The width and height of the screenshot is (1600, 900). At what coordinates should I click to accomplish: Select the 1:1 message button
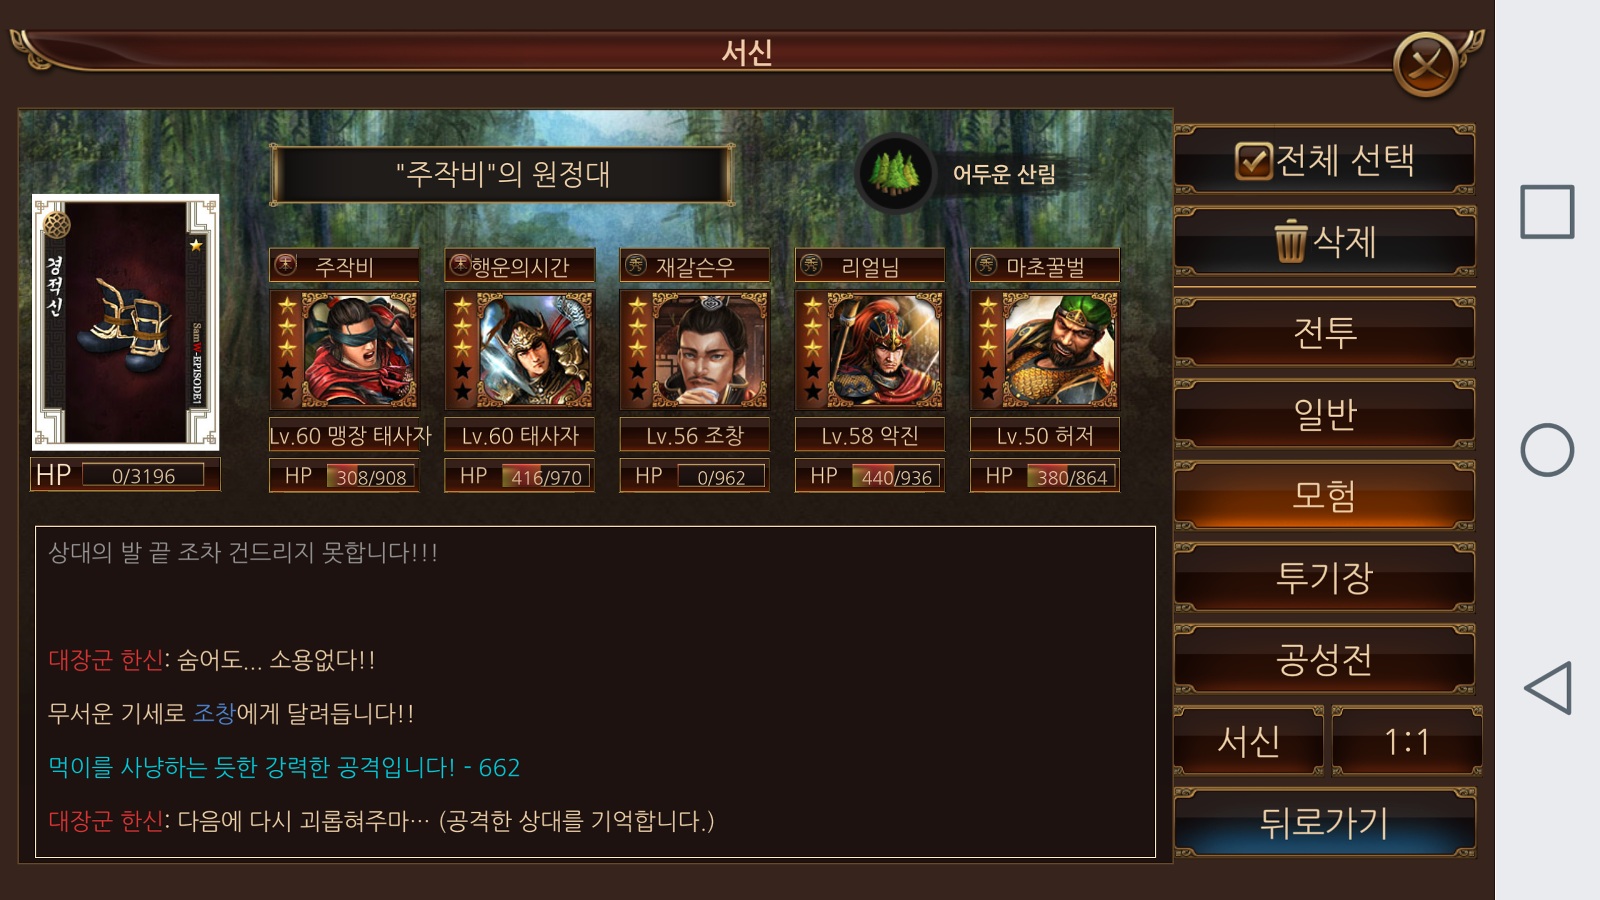pyautogui.click(x=1407, y=741)
